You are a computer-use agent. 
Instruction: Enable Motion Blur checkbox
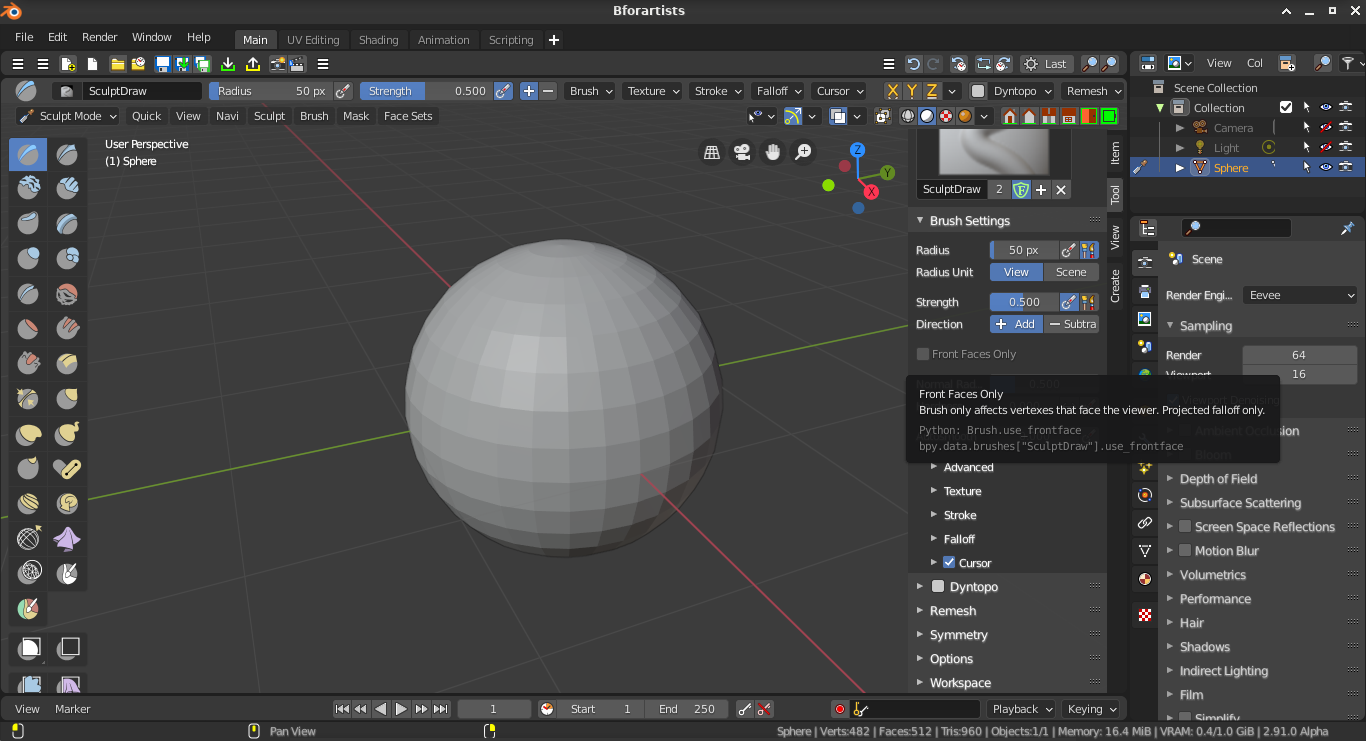(x=1185, y=550)
